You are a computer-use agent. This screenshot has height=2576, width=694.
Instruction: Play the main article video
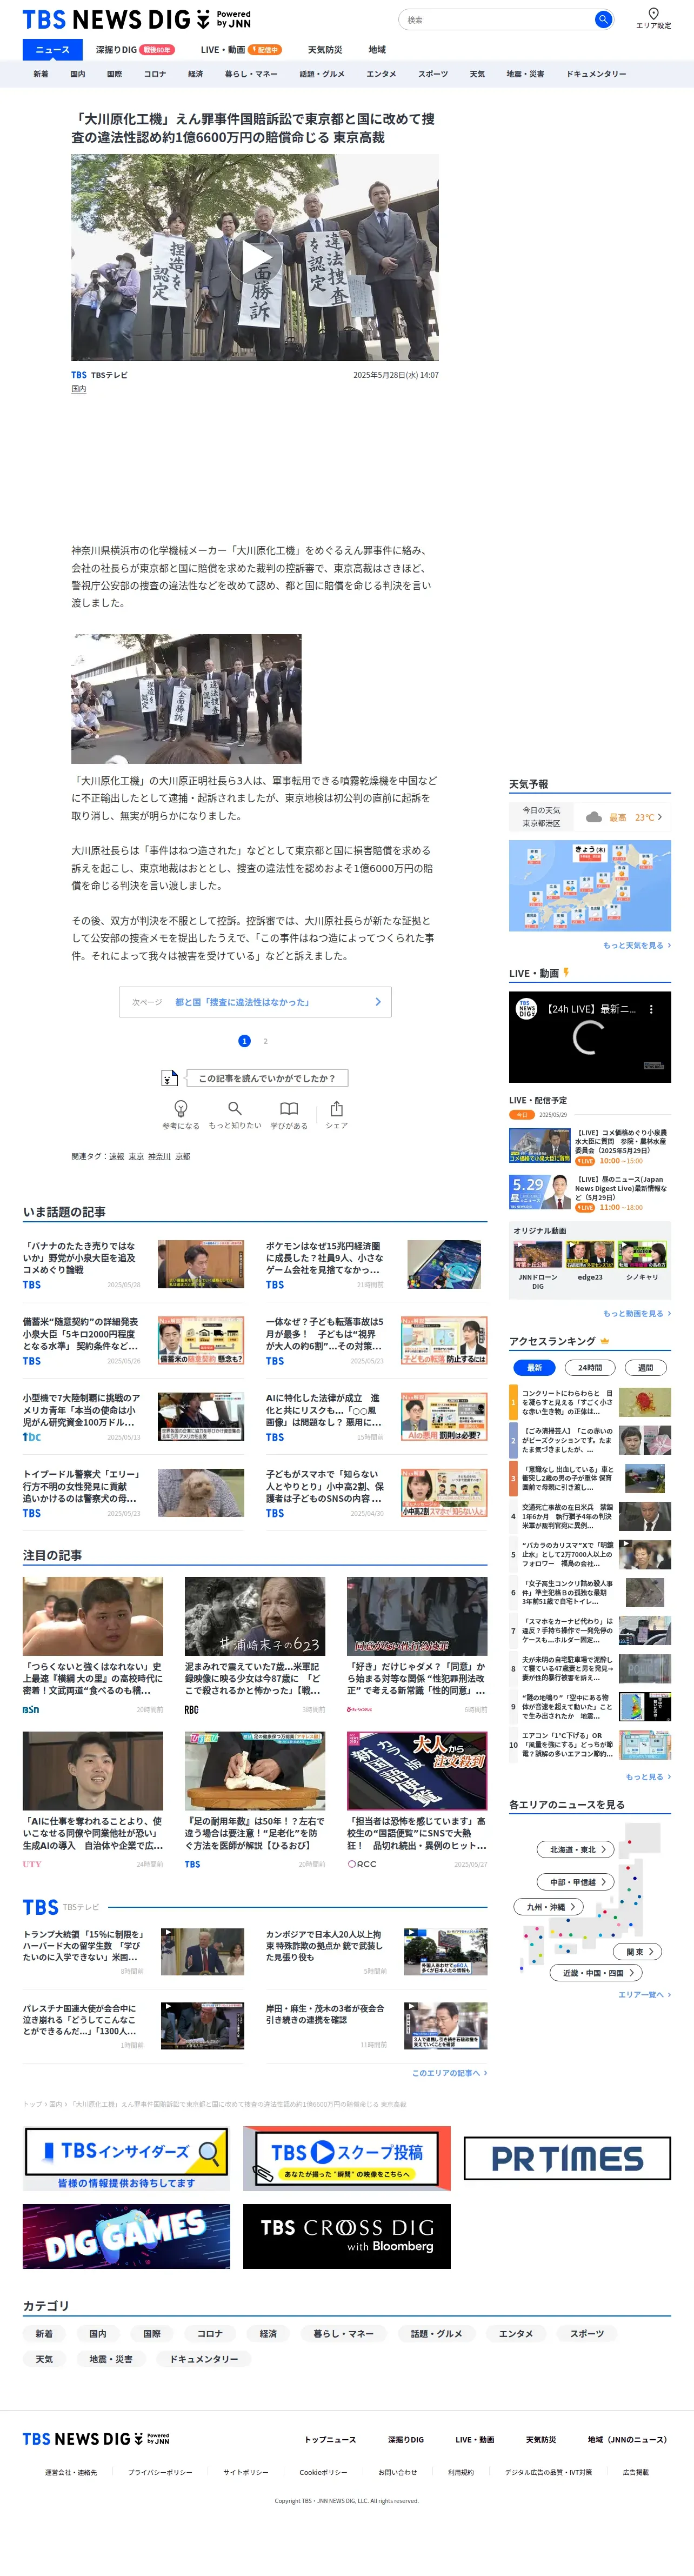coord(255,257)
